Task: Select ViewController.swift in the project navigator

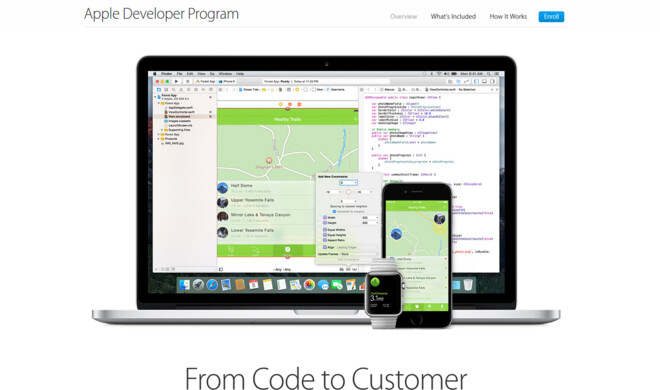Action: pyautogui.click(x=180, y=112)
